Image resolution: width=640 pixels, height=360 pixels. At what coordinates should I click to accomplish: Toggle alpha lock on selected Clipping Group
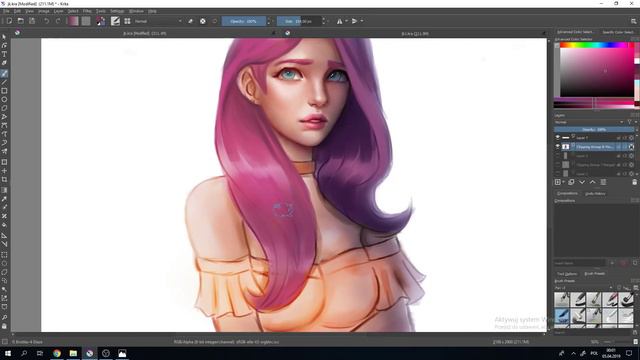tap(631, 147)
